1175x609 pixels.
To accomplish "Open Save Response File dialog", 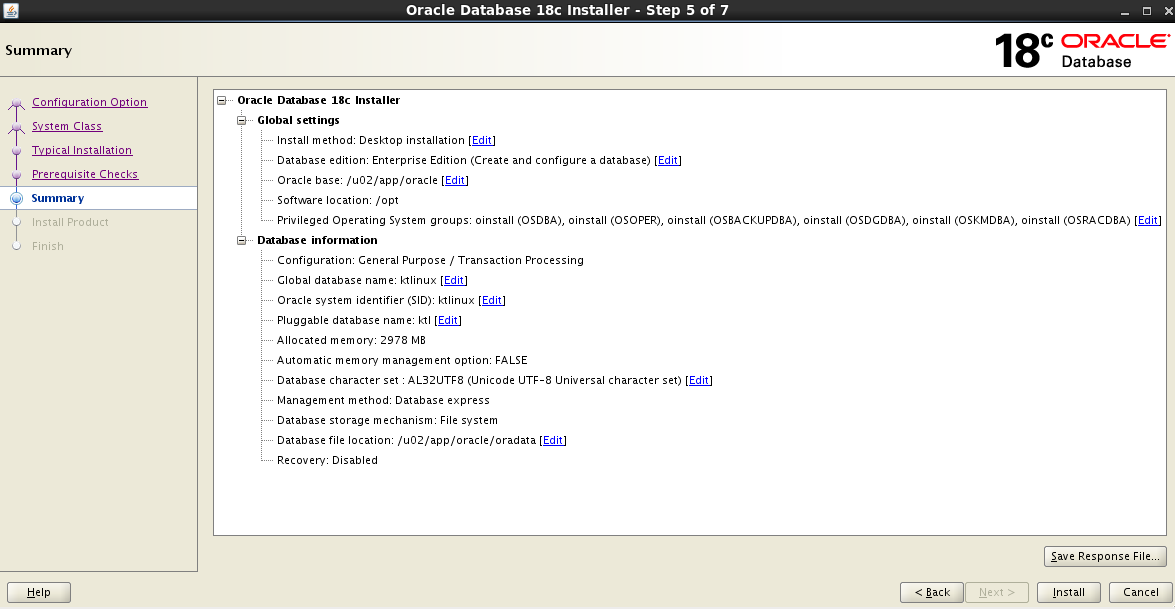I will tap(1105, 556).
